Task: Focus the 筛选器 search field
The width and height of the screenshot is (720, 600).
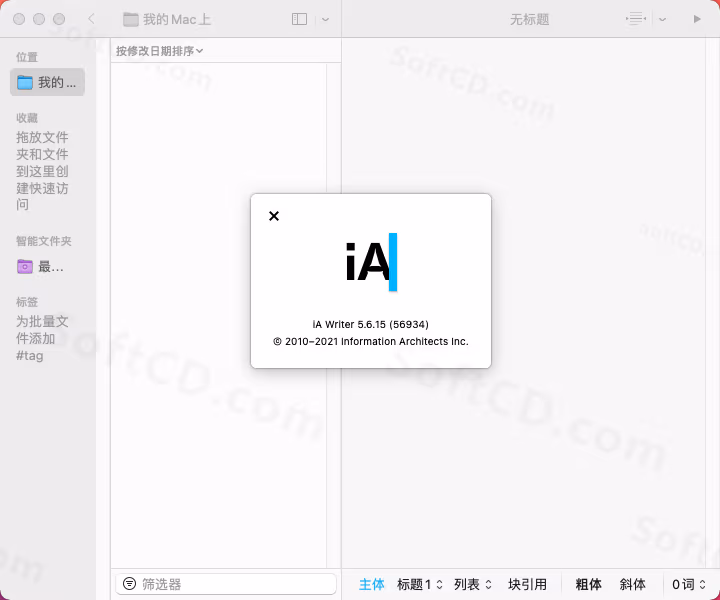Action: [x=225, y=584]
